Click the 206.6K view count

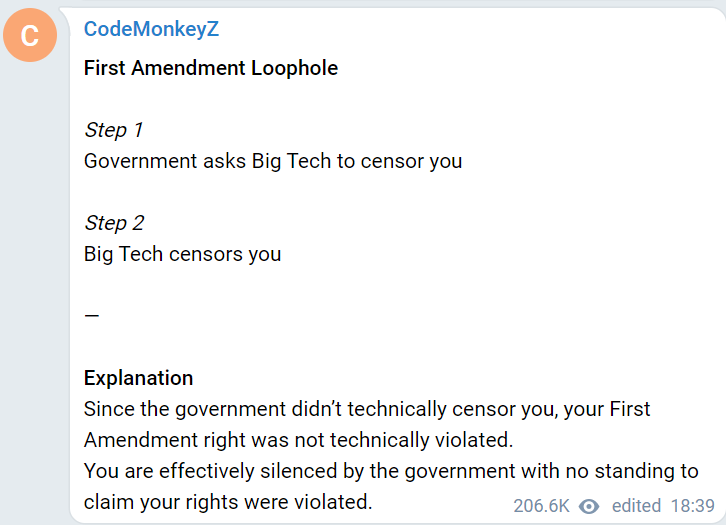click(541, 506)
